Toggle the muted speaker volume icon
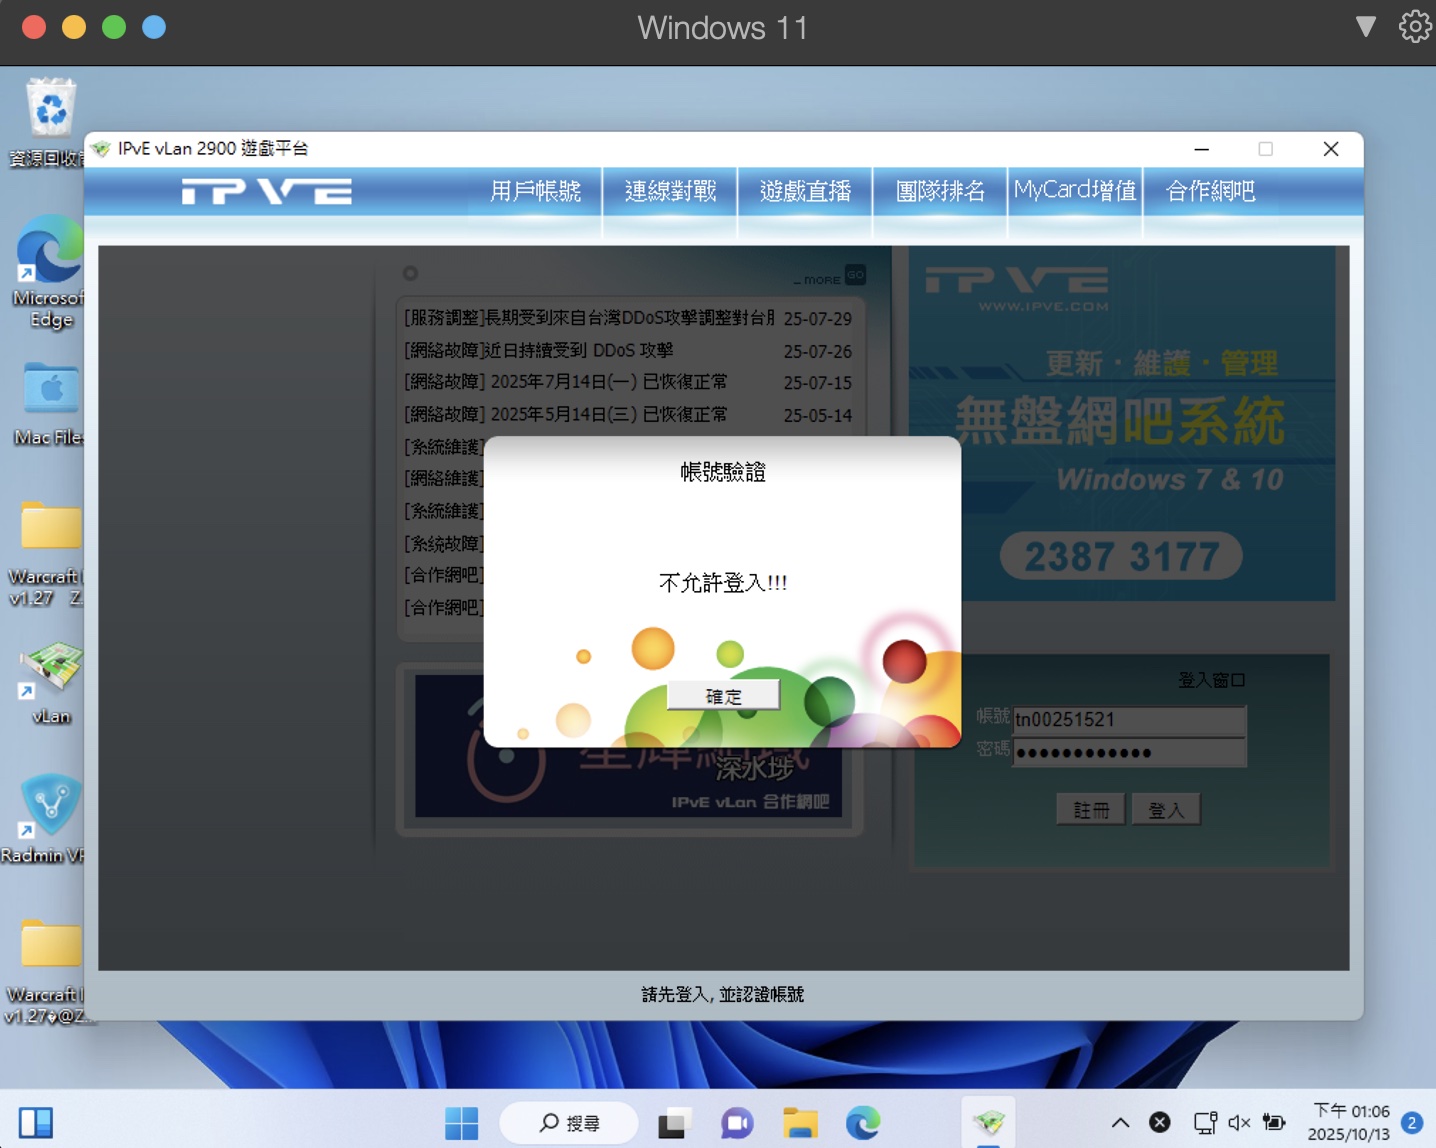The width and height of the screenshot is (1436, 1148). coord(1239,1123)
